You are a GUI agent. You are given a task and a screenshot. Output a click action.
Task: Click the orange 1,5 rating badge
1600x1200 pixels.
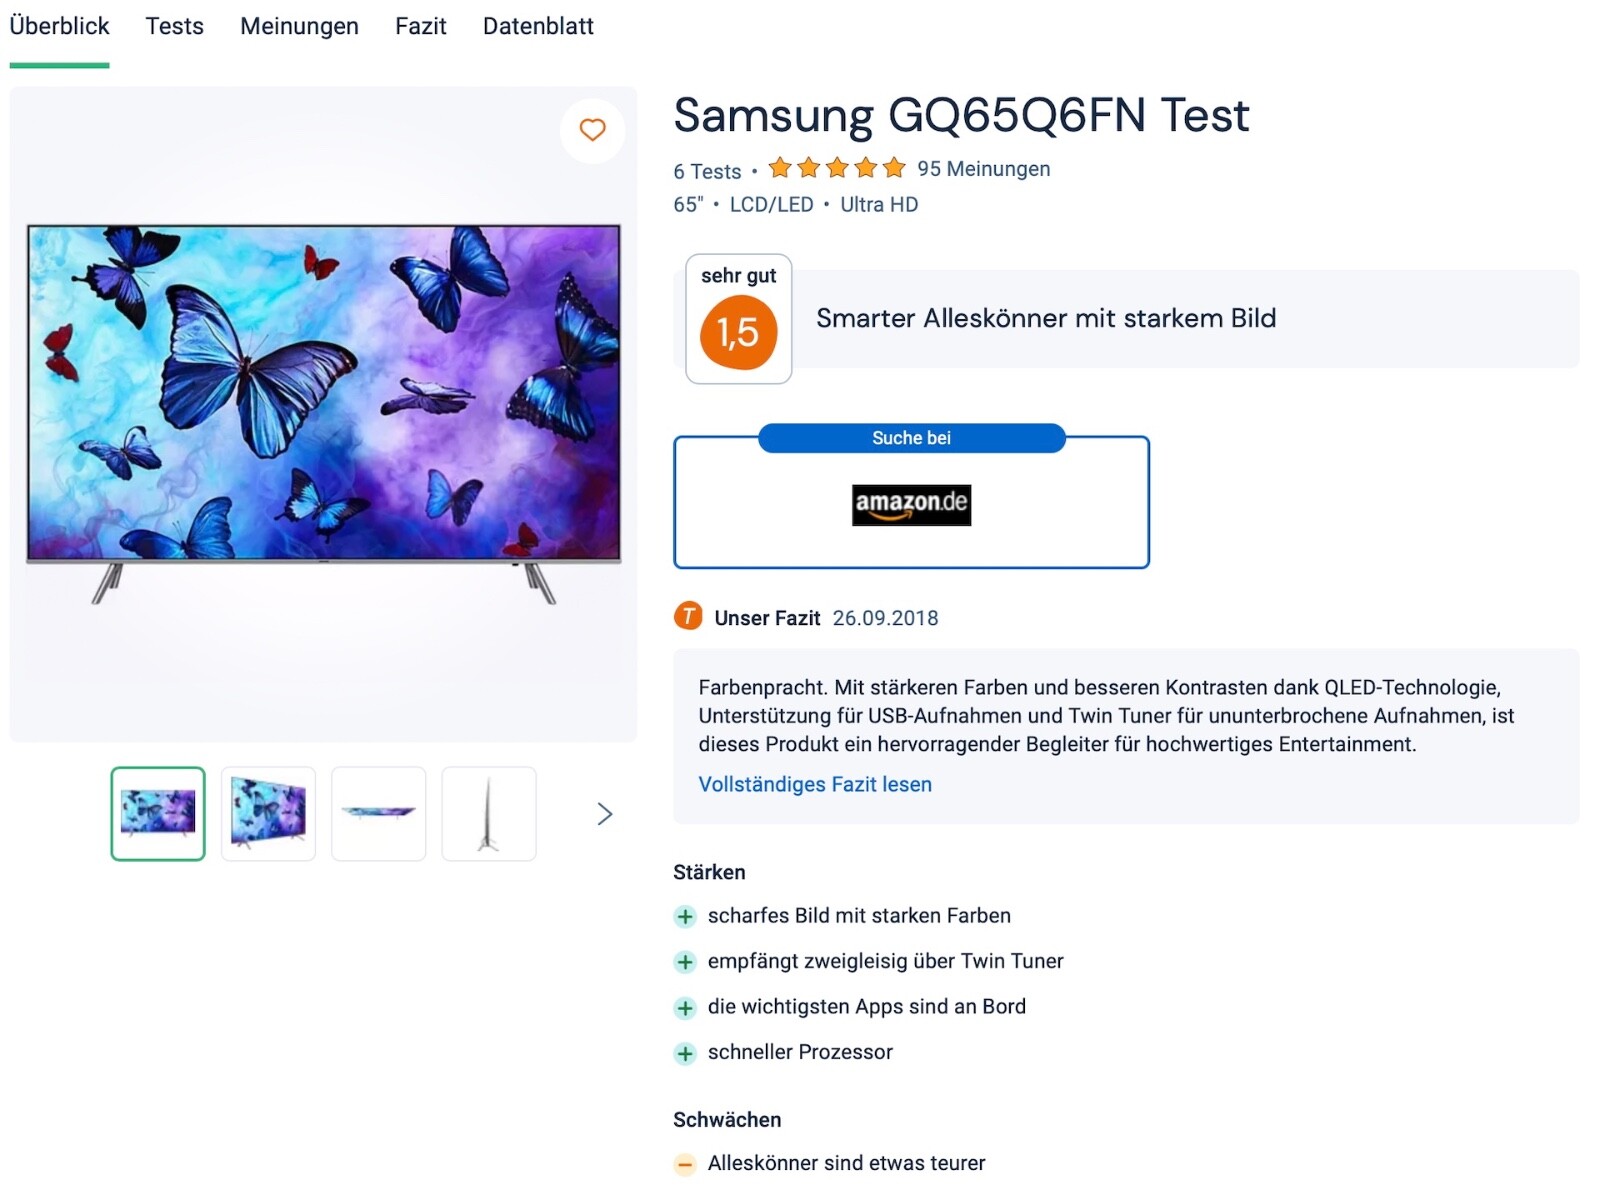pyautogui.click(x=738, y=332)
